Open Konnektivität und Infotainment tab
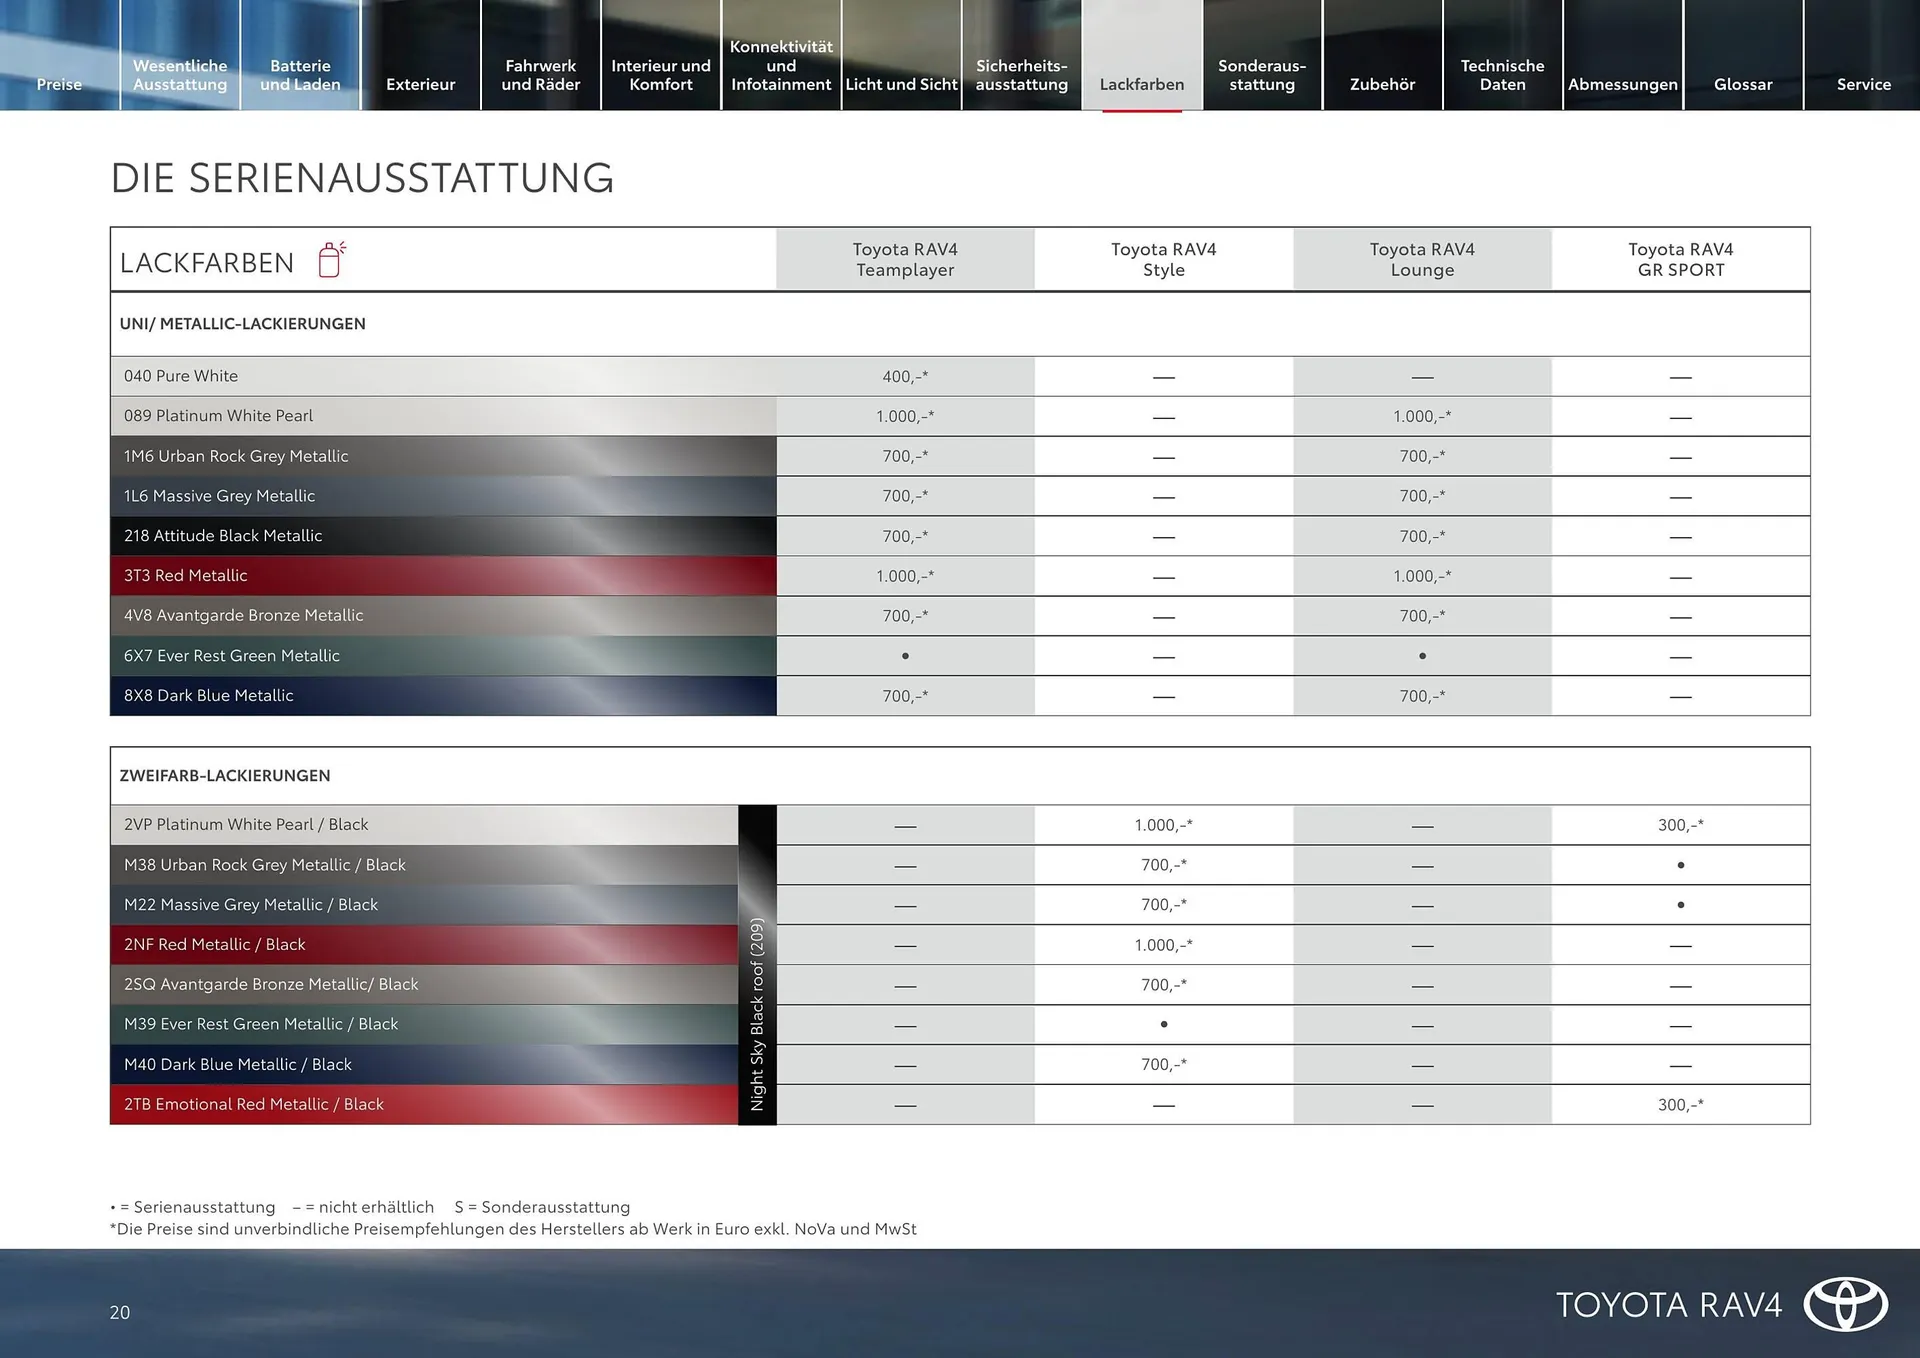 (781, 65)
